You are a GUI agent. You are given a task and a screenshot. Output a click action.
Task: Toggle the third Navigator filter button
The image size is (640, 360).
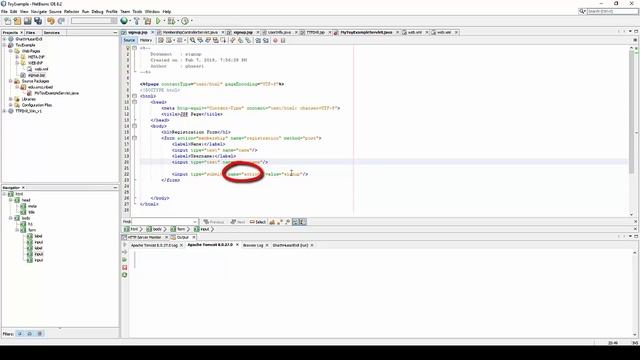pos(40,333)
